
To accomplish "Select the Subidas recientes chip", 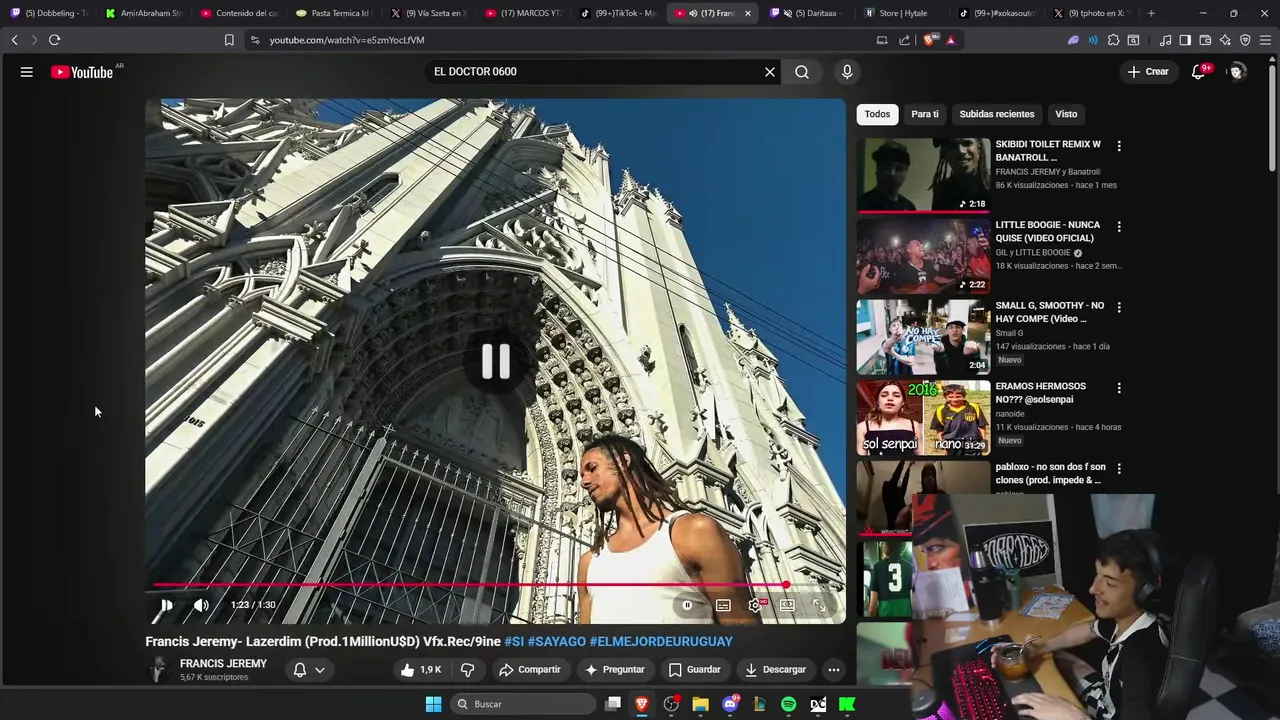I will (997, 114).
